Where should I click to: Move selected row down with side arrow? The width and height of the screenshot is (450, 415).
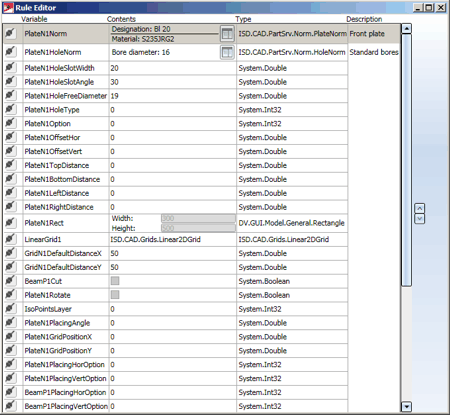point(419,219)
